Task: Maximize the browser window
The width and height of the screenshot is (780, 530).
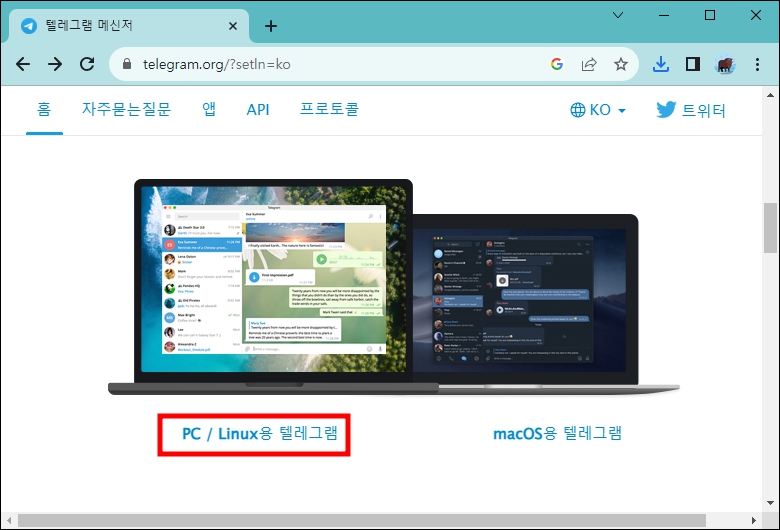Action: tap(710, 15)
